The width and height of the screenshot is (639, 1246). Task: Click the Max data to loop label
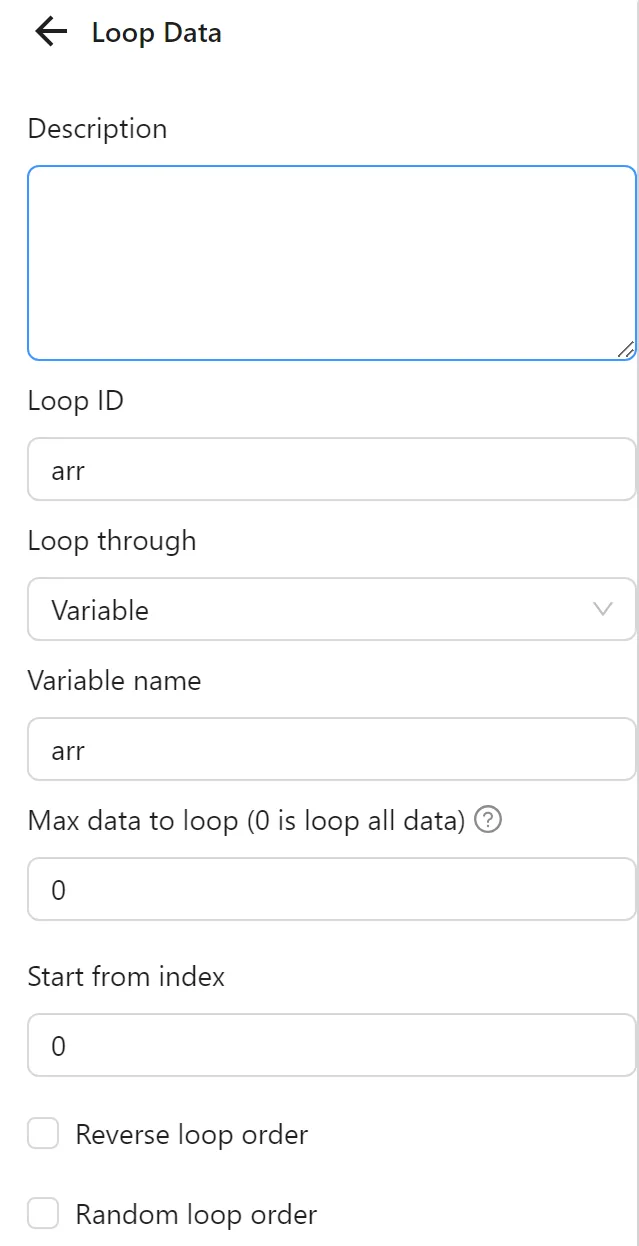248,820
